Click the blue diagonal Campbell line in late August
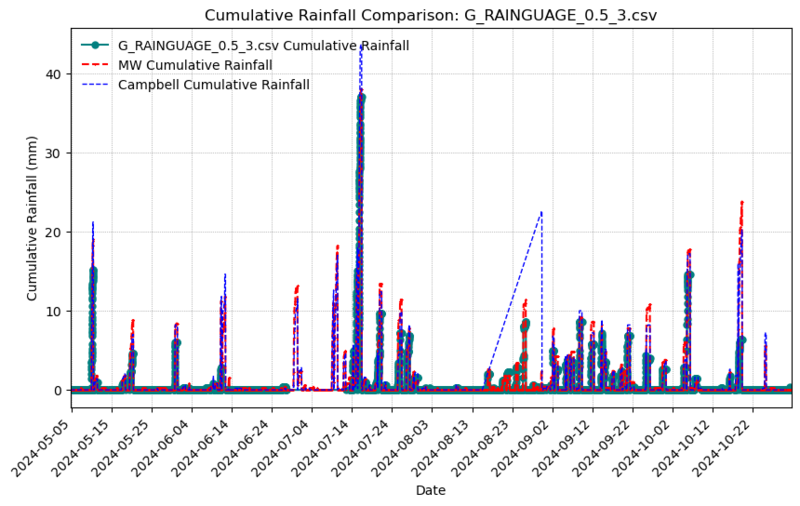This screenshot has height=506, width=800. (x=514, y=289)
